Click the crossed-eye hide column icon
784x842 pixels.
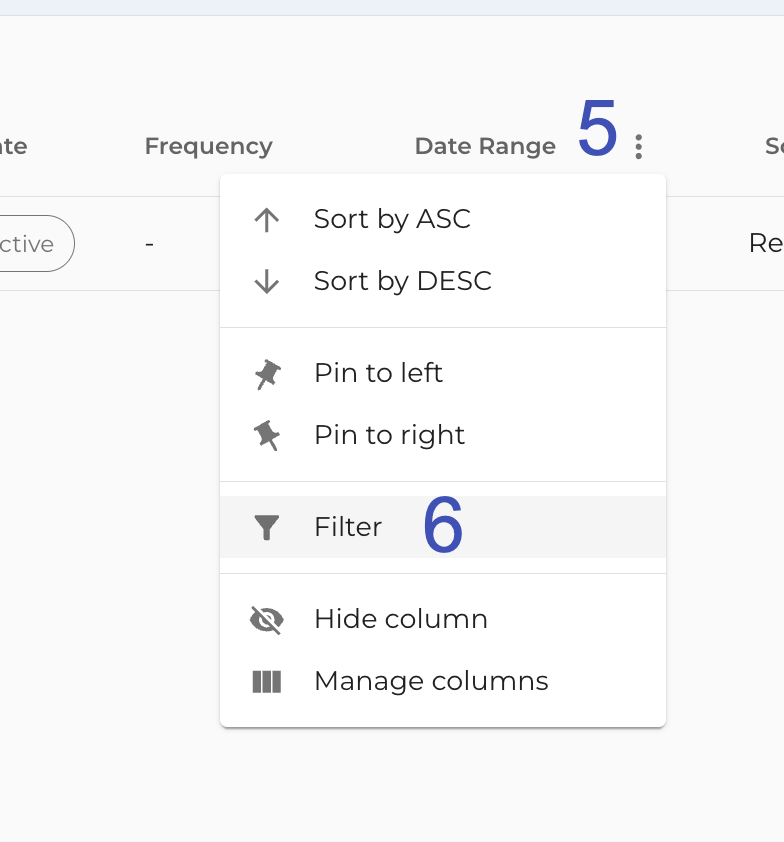pos(267,620)
